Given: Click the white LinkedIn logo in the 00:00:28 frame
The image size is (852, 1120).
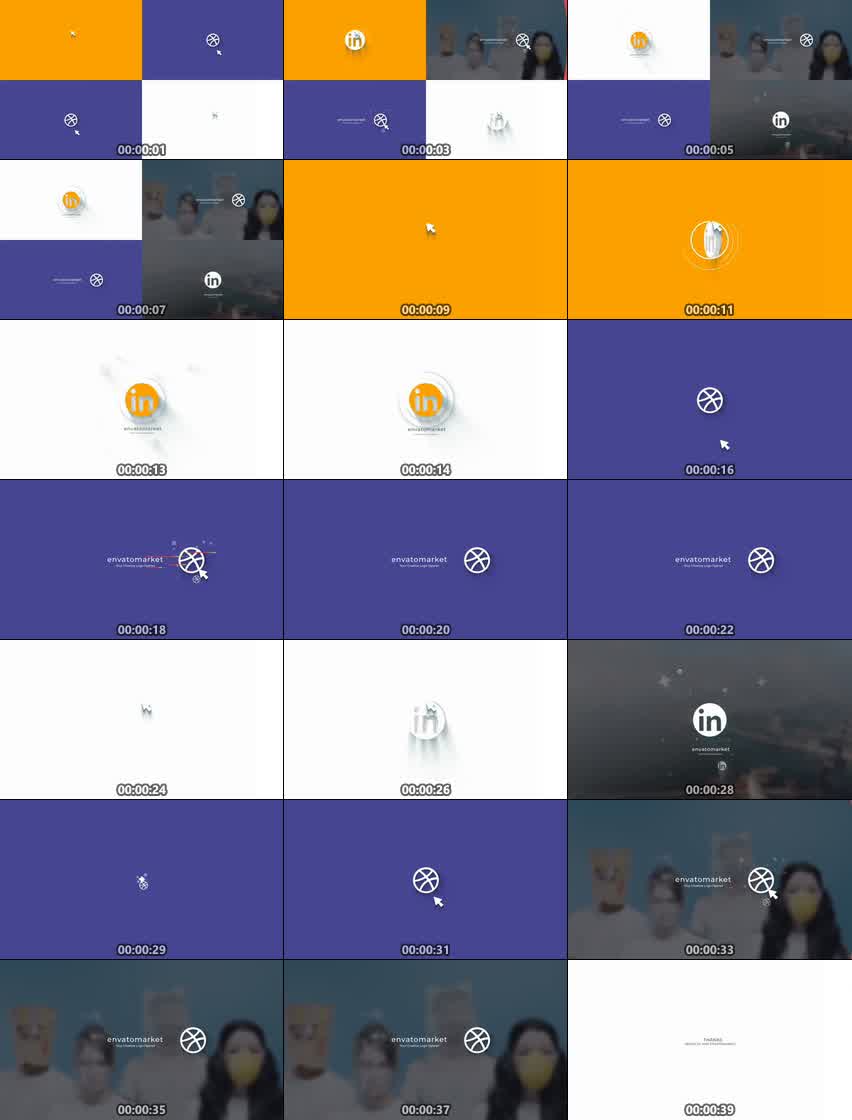Looking at the screenshot, I should tap(710, 719).
